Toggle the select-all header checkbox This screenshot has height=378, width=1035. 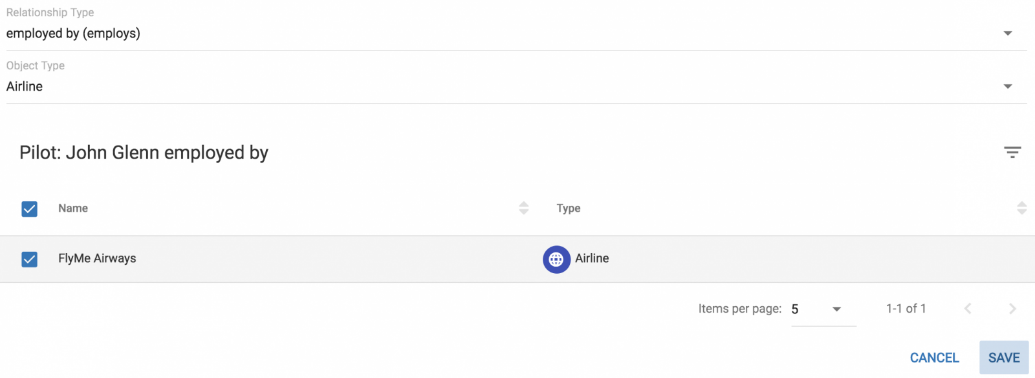click(29, 209)
